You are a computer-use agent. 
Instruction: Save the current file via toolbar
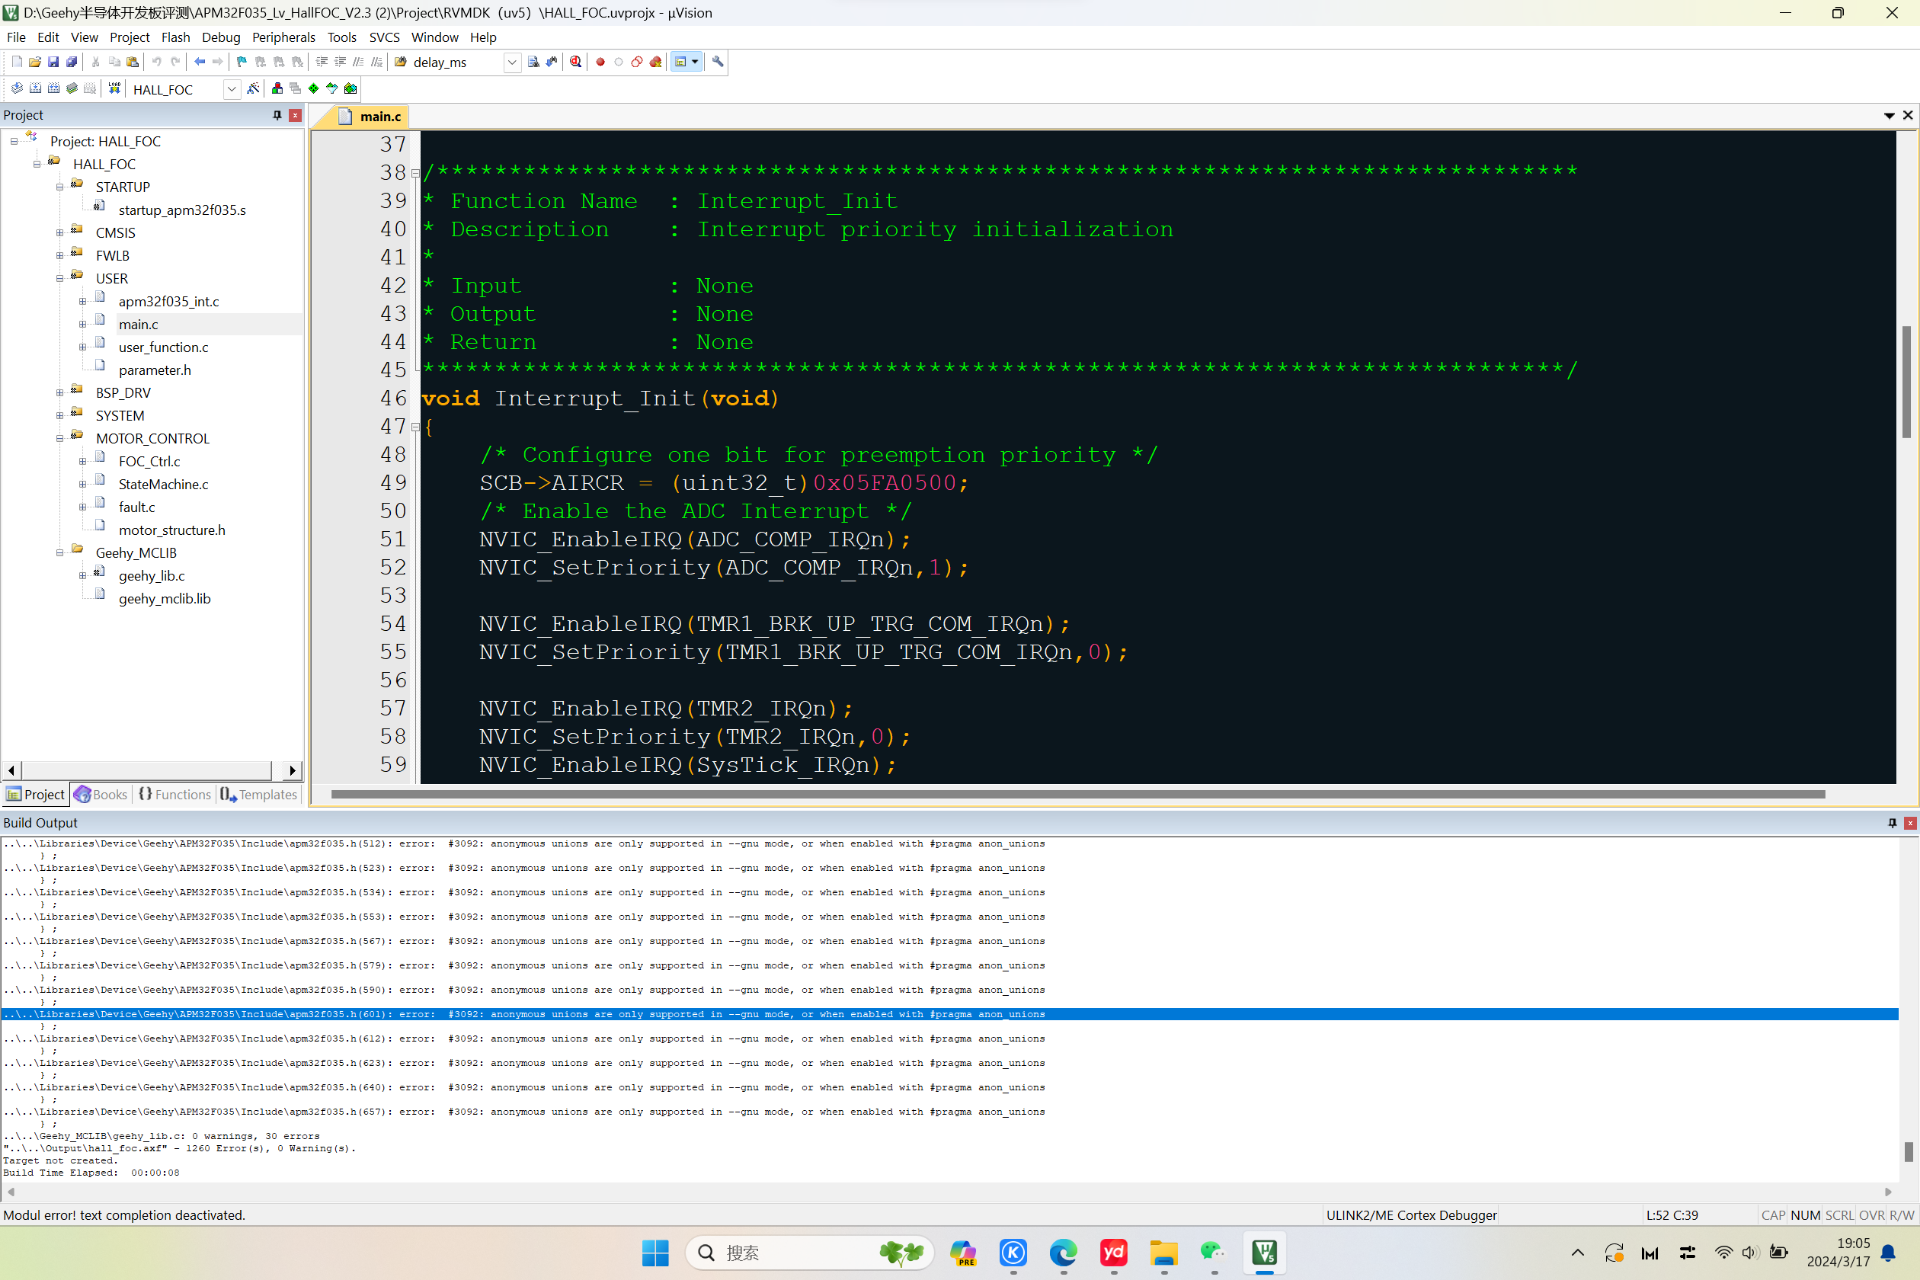(x=53, y=62)
